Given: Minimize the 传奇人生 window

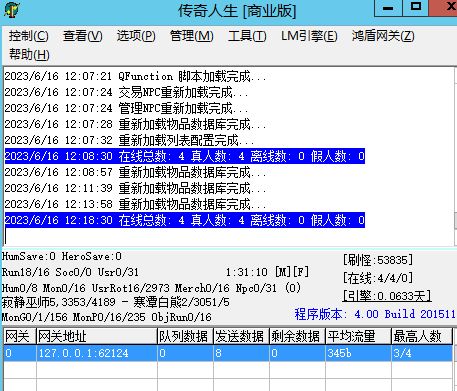Looking at the screenshot, I should click(x=388, y=8).
